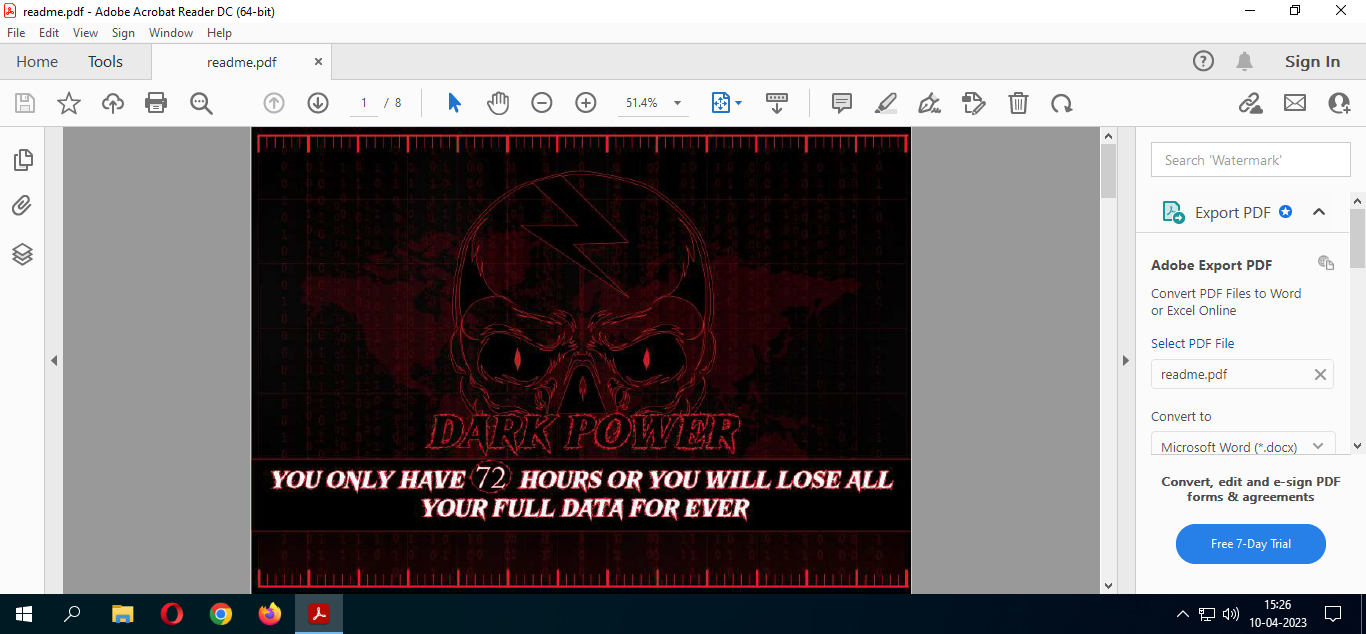Open the Attachments paperclip panel
1366x634 pixels.
[x=22, y=206]
